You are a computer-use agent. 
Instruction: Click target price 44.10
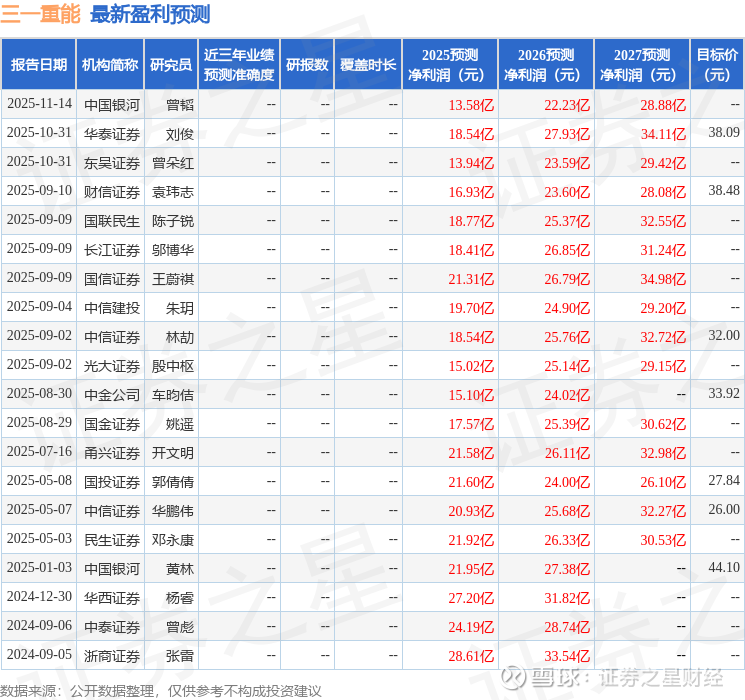click(724, 567)
